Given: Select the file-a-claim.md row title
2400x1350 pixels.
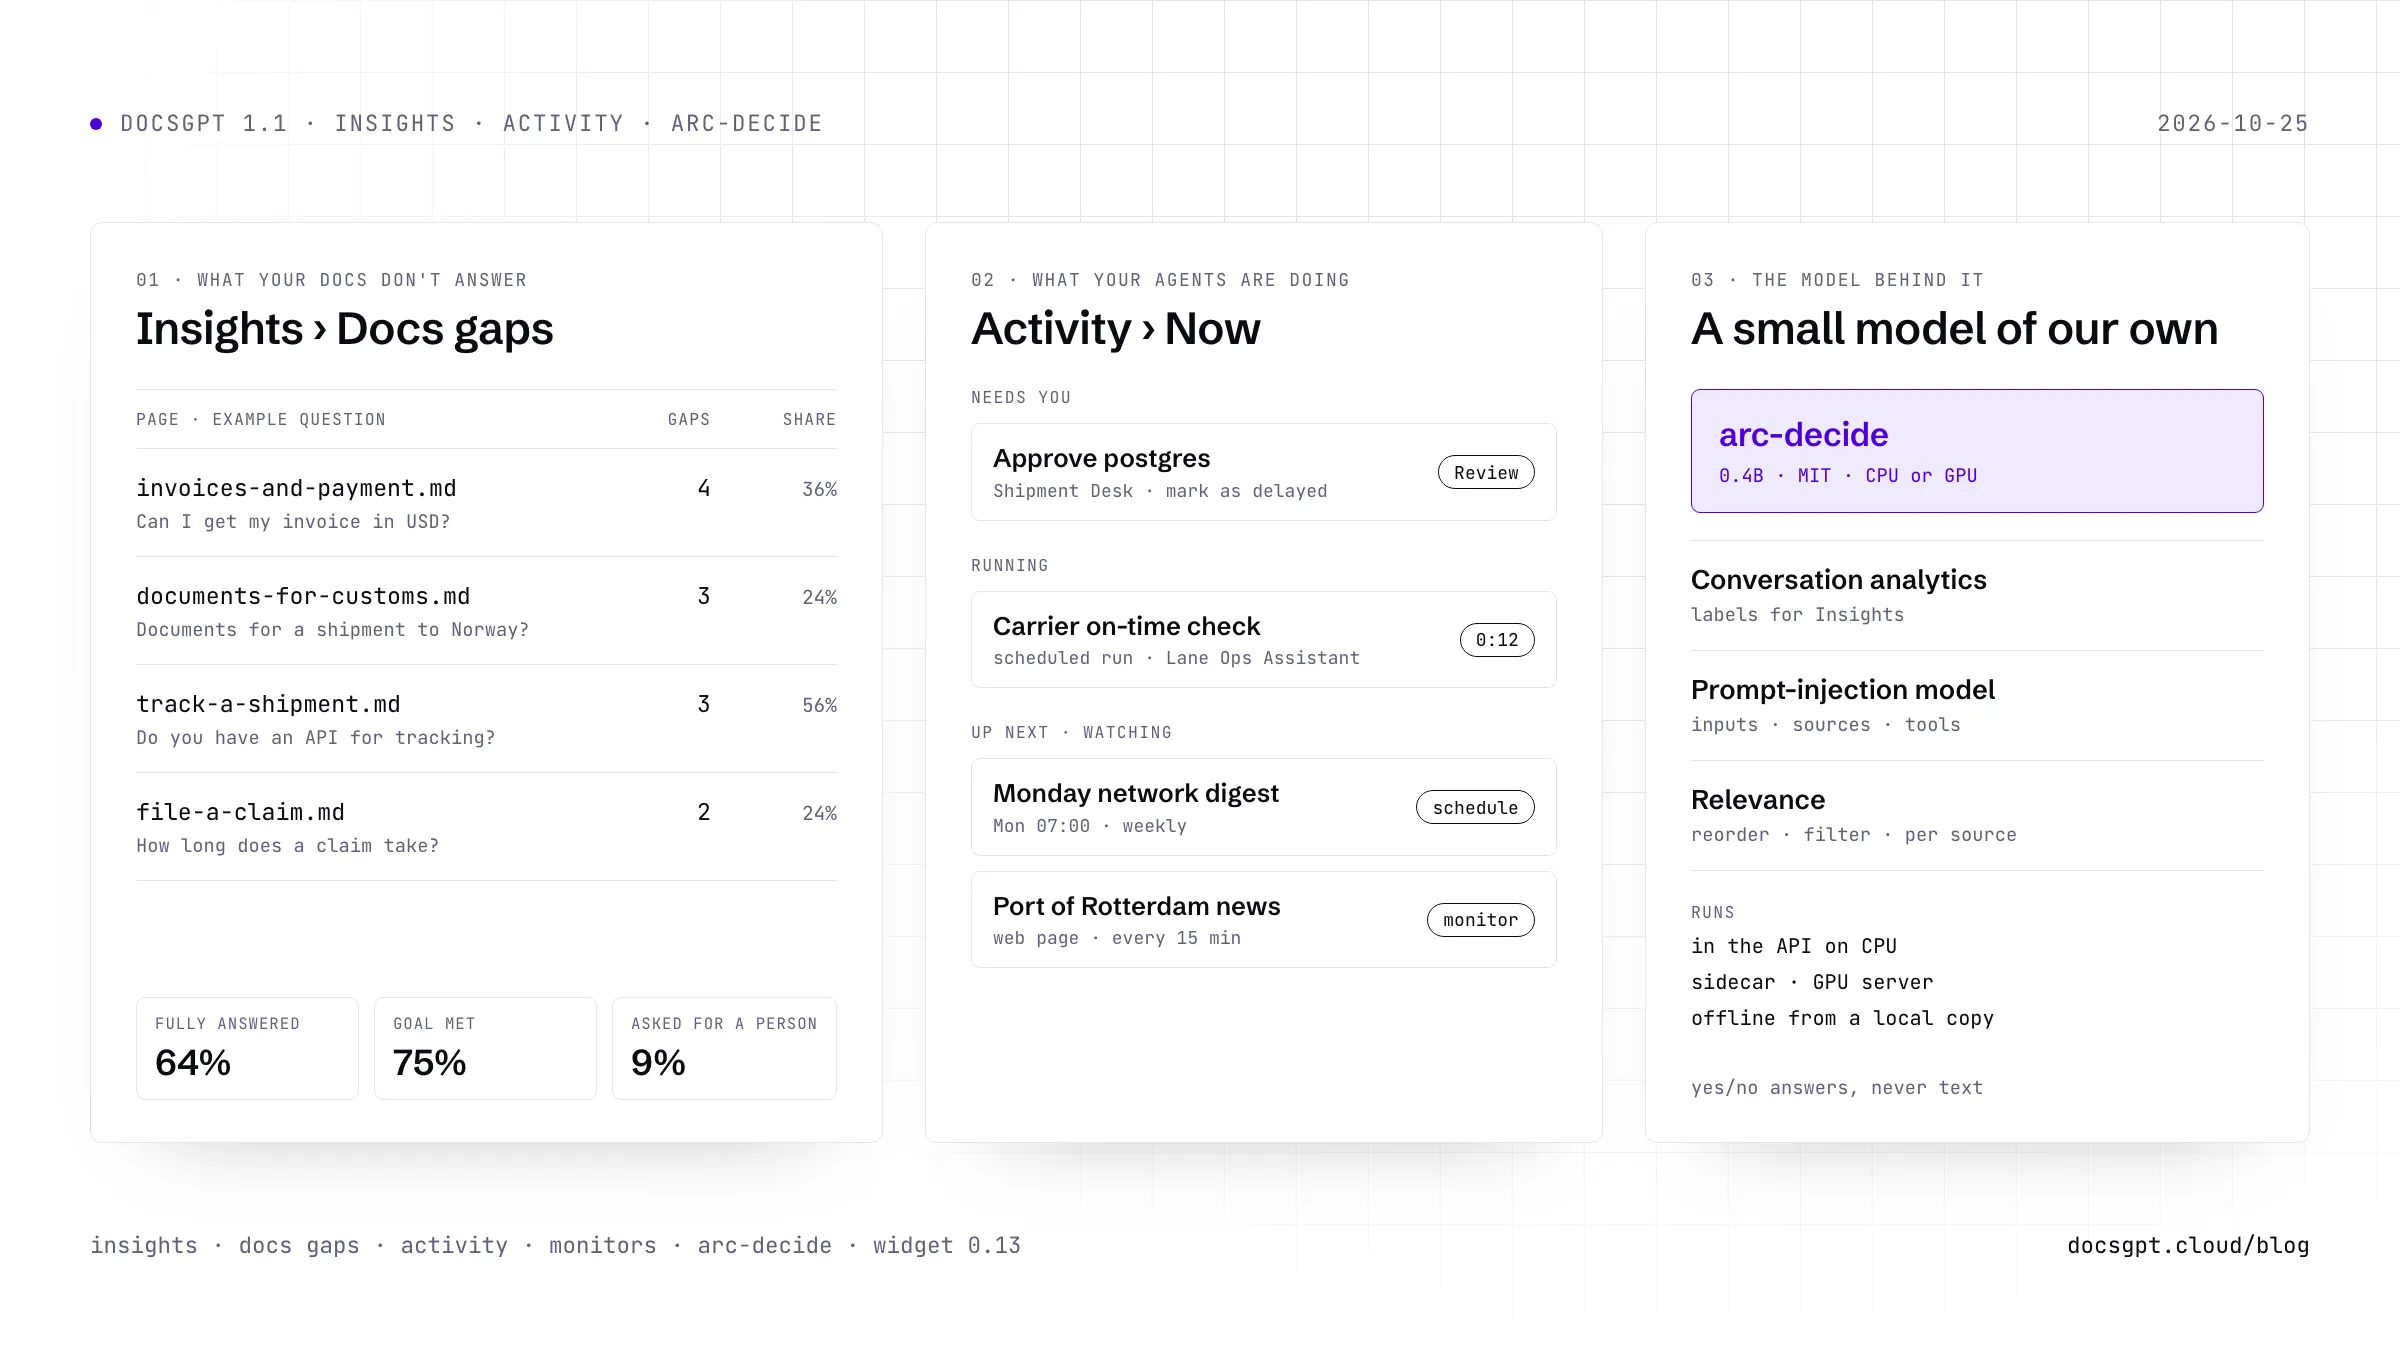Looking at the screenshot, I should [x=240, y=812].
